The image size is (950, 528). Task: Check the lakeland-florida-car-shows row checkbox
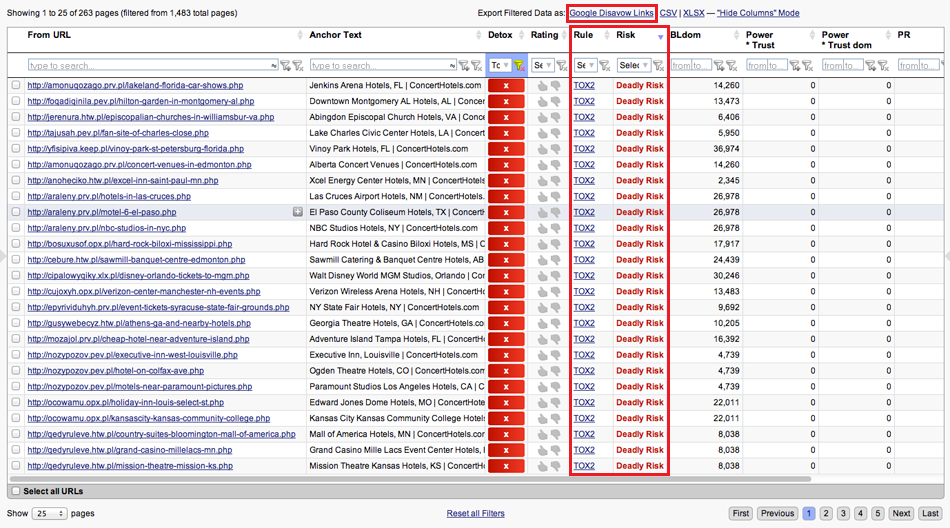click(x=16, y=85)
